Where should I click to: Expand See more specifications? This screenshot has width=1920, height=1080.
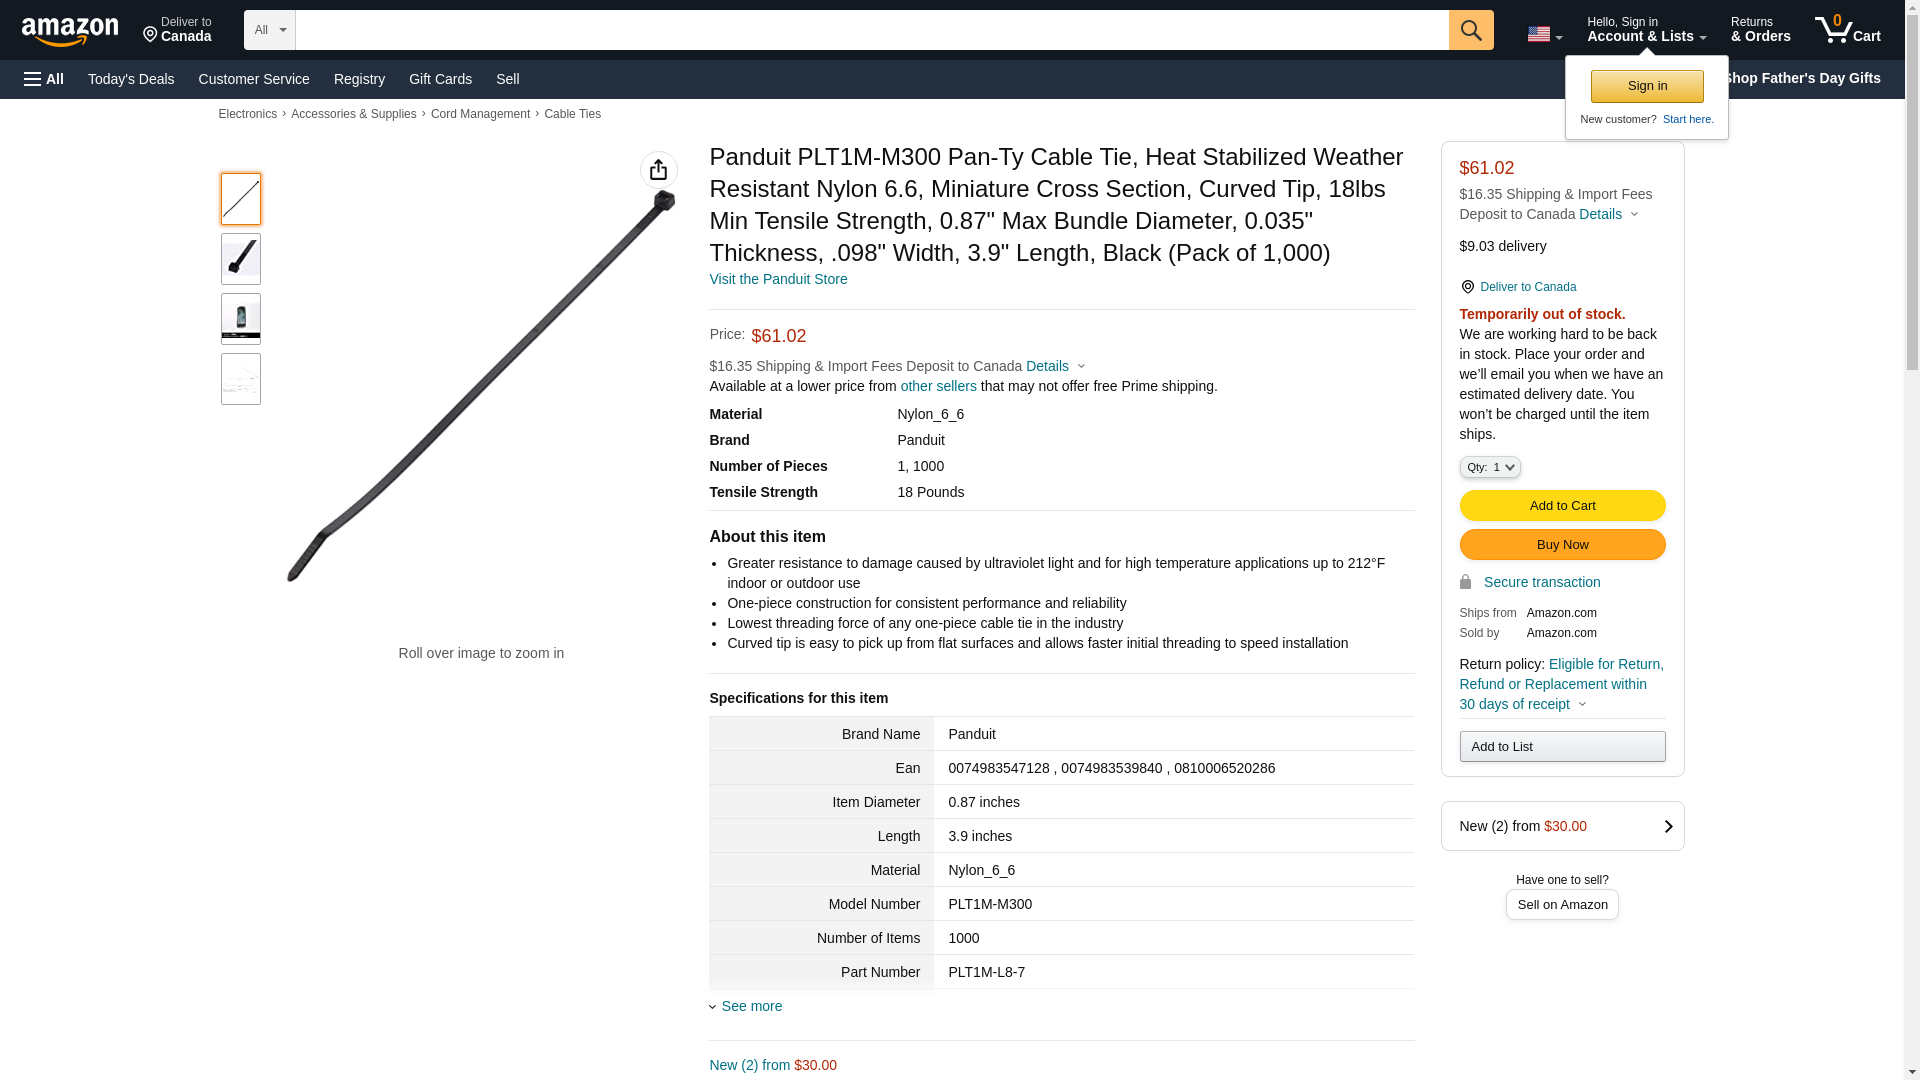point(750,1006)
